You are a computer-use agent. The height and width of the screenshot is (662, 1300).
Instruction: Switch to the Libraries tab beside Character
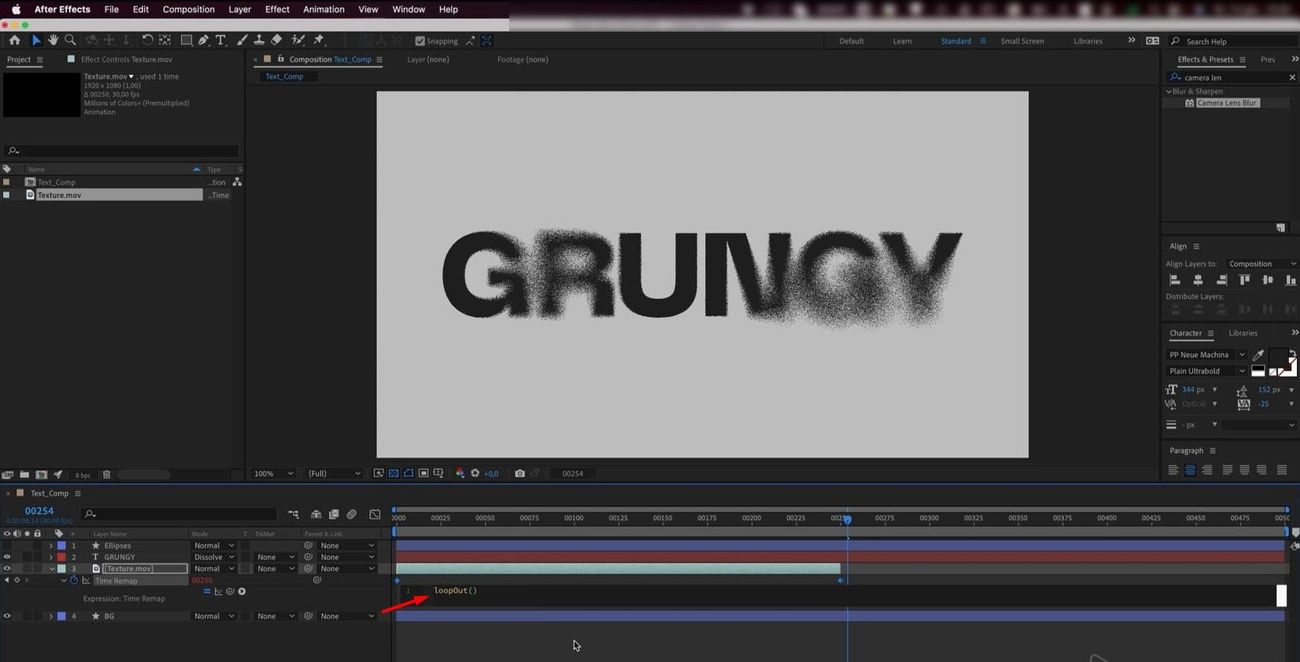click(1243, 333)
